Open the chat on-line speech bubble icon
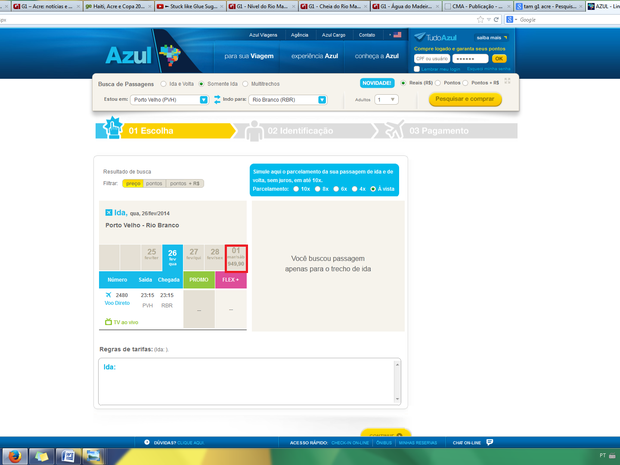The image size is (620, 465). click(x=490, y=441)
